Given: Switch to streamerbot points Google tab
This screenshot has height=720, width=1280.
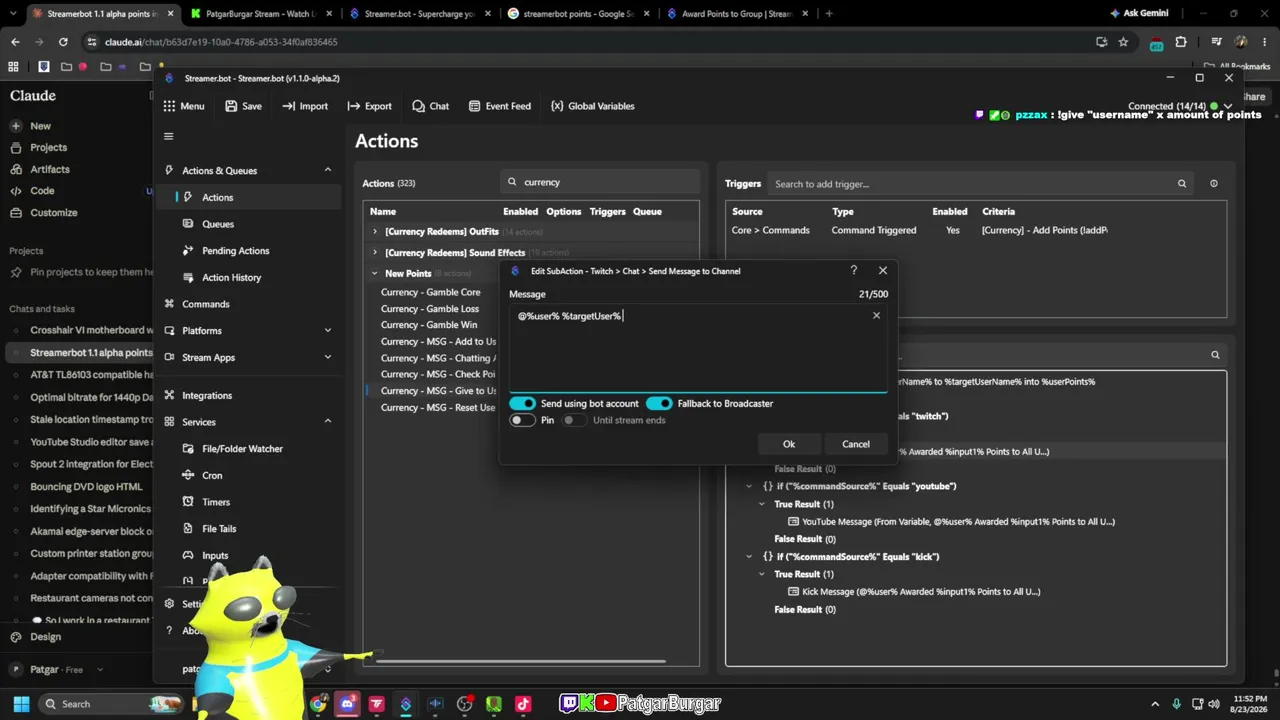Looking at the screenshot, I should pos(577,14).
